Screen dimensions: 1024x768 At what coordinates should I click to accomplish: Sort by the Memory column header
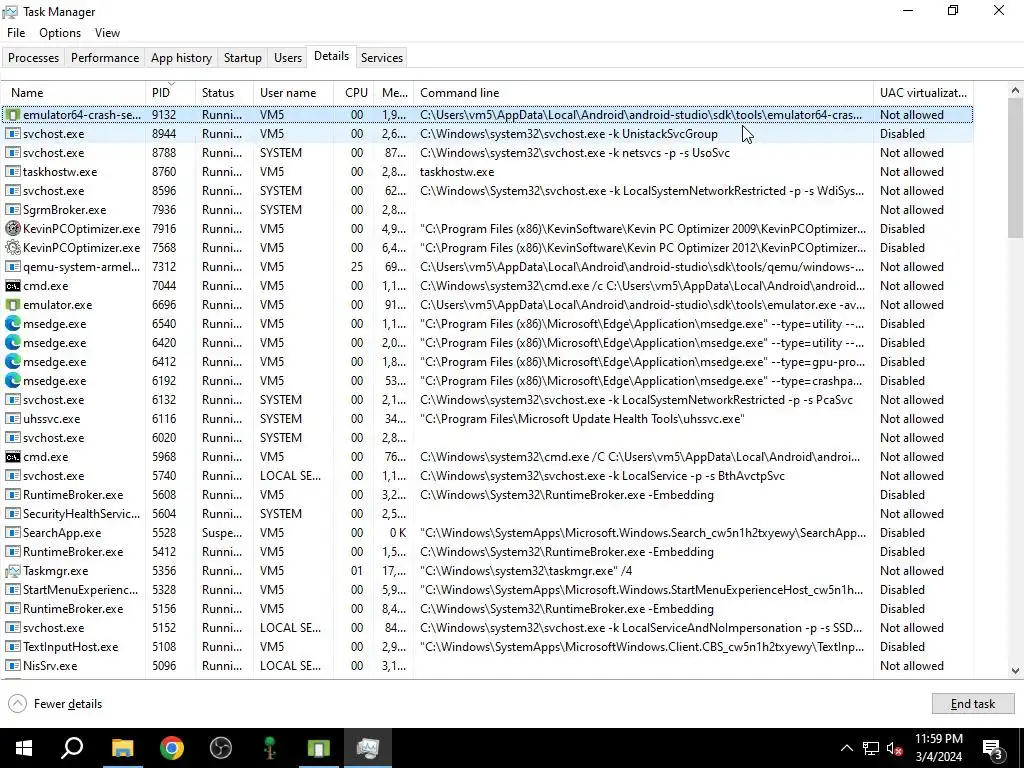tap(394, 93)
